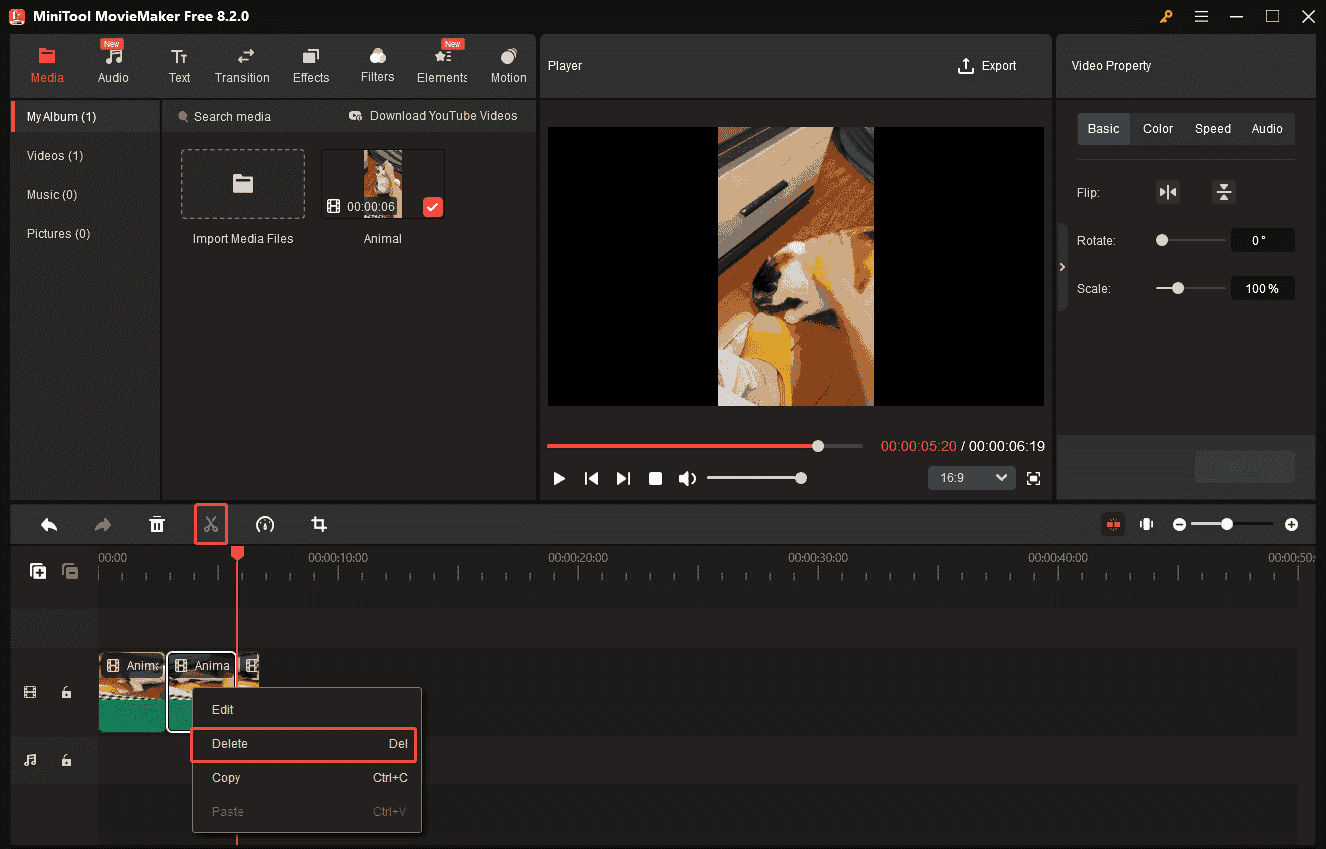The width and height of the screenshot is (1326, 849).
Task: Open the 16:9 aspect ratio dropdown
Action: click(972, 478)
